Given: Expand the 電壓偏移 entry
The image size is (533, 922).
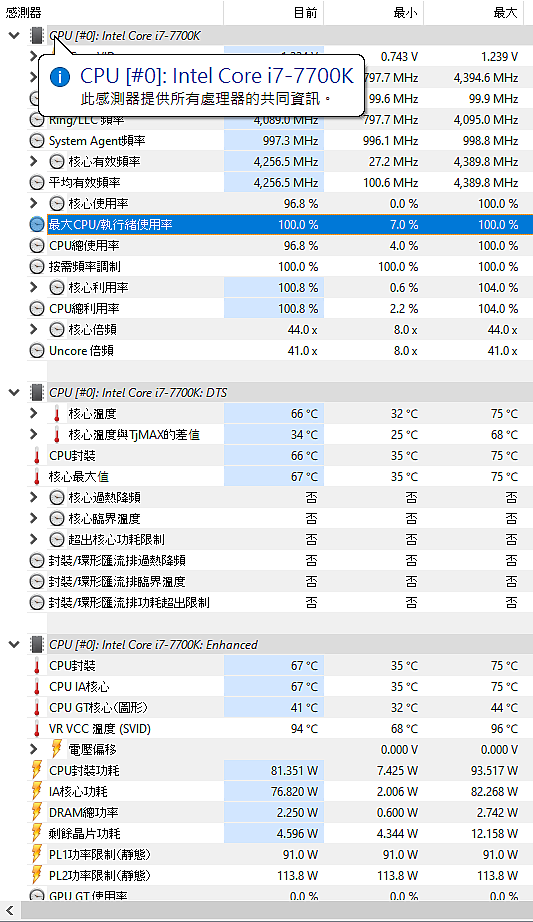Looking at the screenshot, I should (x=34, y=749).
